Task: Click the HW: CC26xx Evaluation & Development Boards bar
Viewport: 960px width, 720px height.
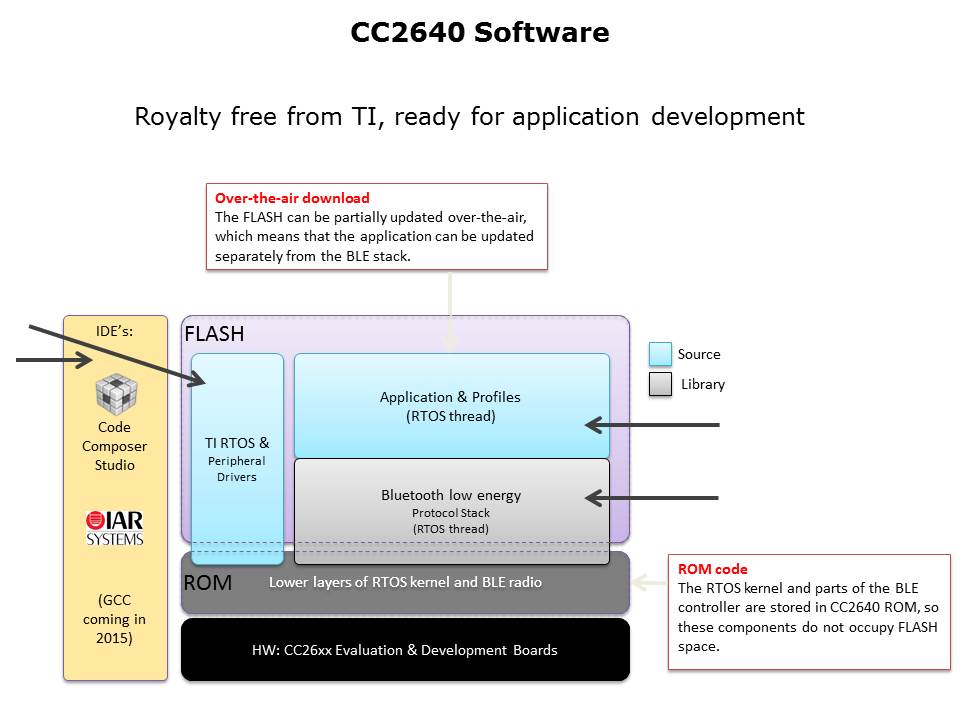Action: [x=405, y=650]
